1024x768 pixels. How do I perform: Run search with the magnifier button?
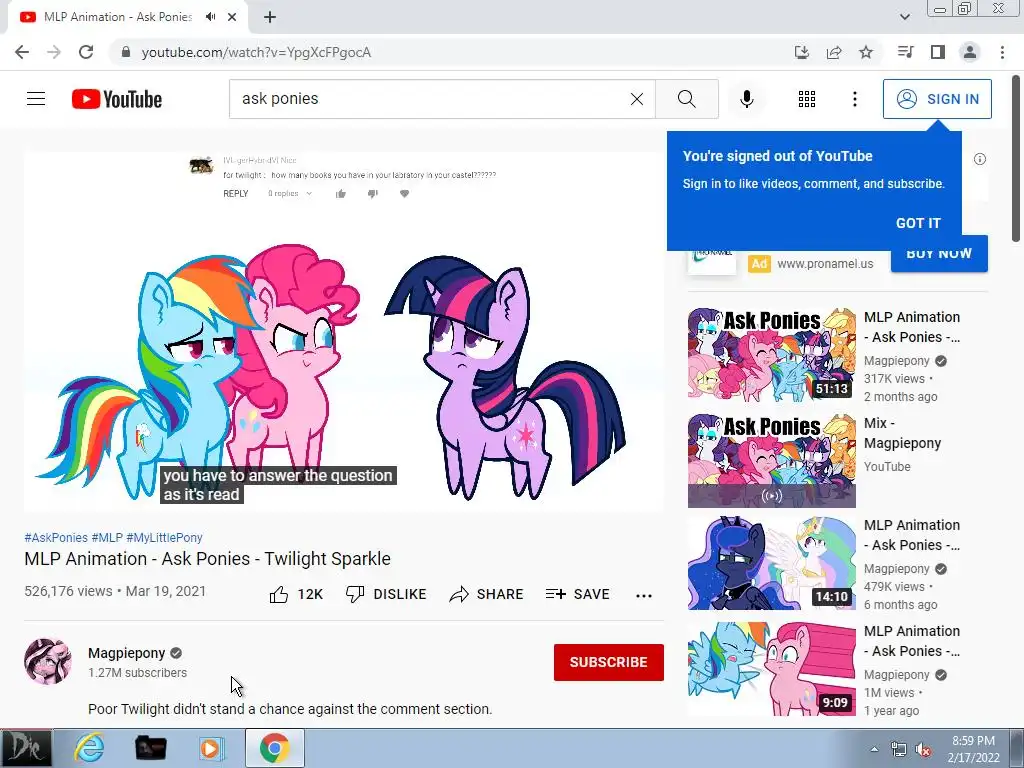pyautogui.click(x=686, y=99)
